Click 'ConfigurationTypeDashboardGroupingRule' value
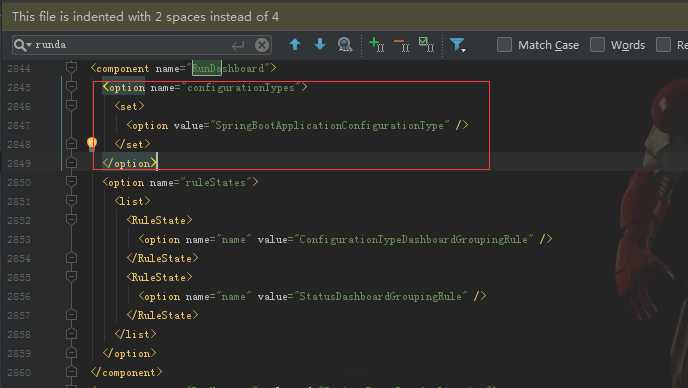The height and width of the screenshot is (388, 688). click(x=413, y=239)
